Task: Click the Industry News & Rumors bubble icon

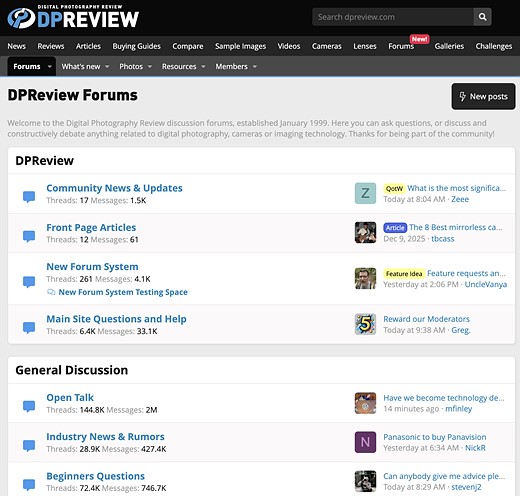Action: (x=29, y=445)
